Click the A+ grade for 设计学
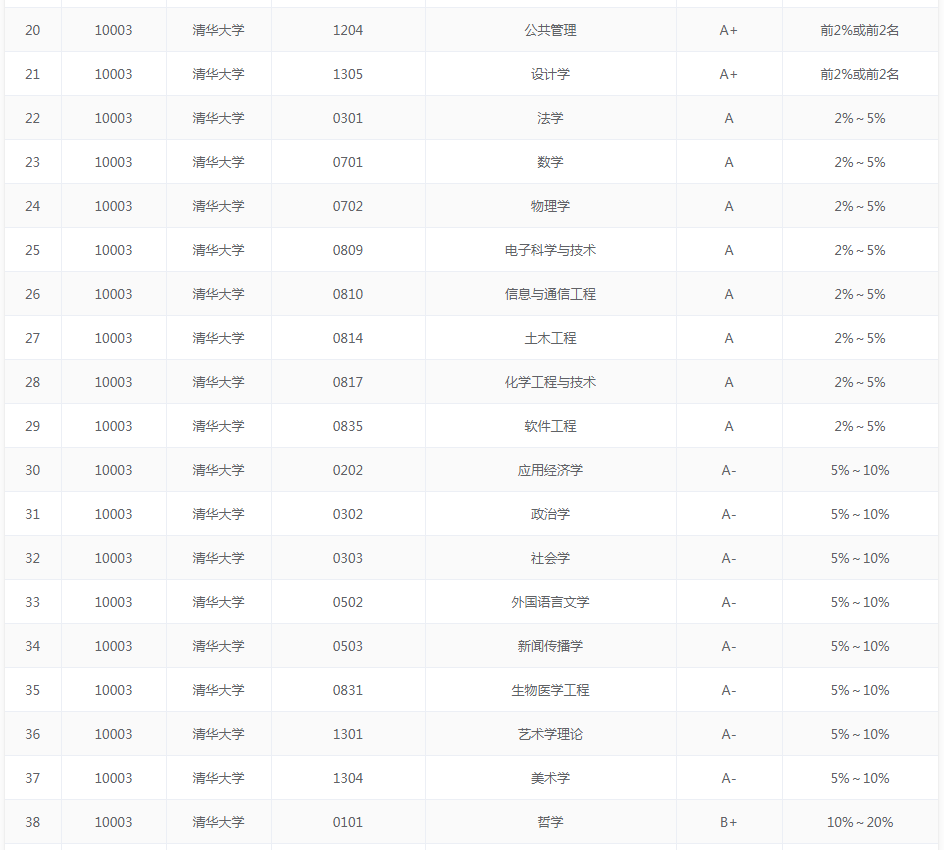 728,74
